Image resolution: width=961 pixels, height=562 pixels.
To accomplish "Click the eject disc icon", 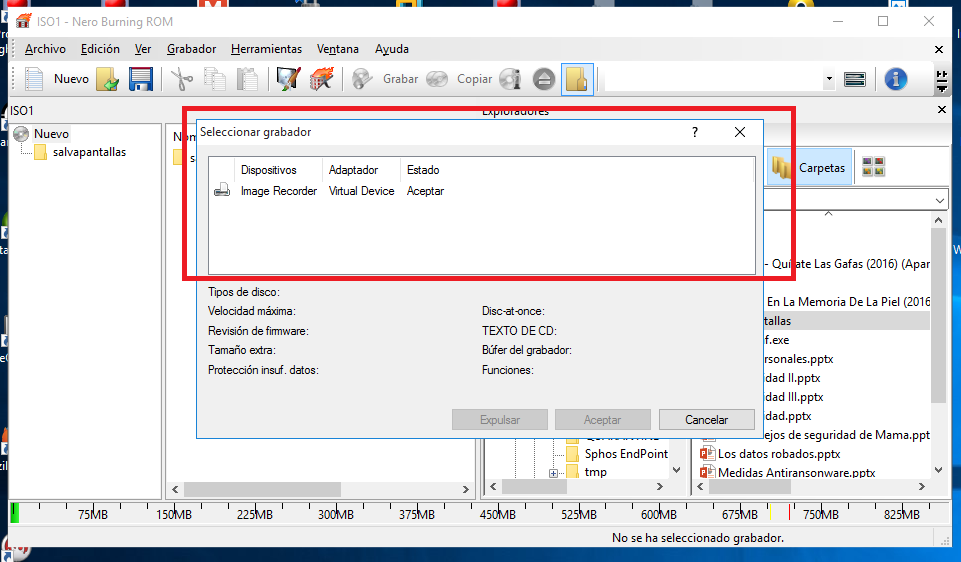I will 544,79.
